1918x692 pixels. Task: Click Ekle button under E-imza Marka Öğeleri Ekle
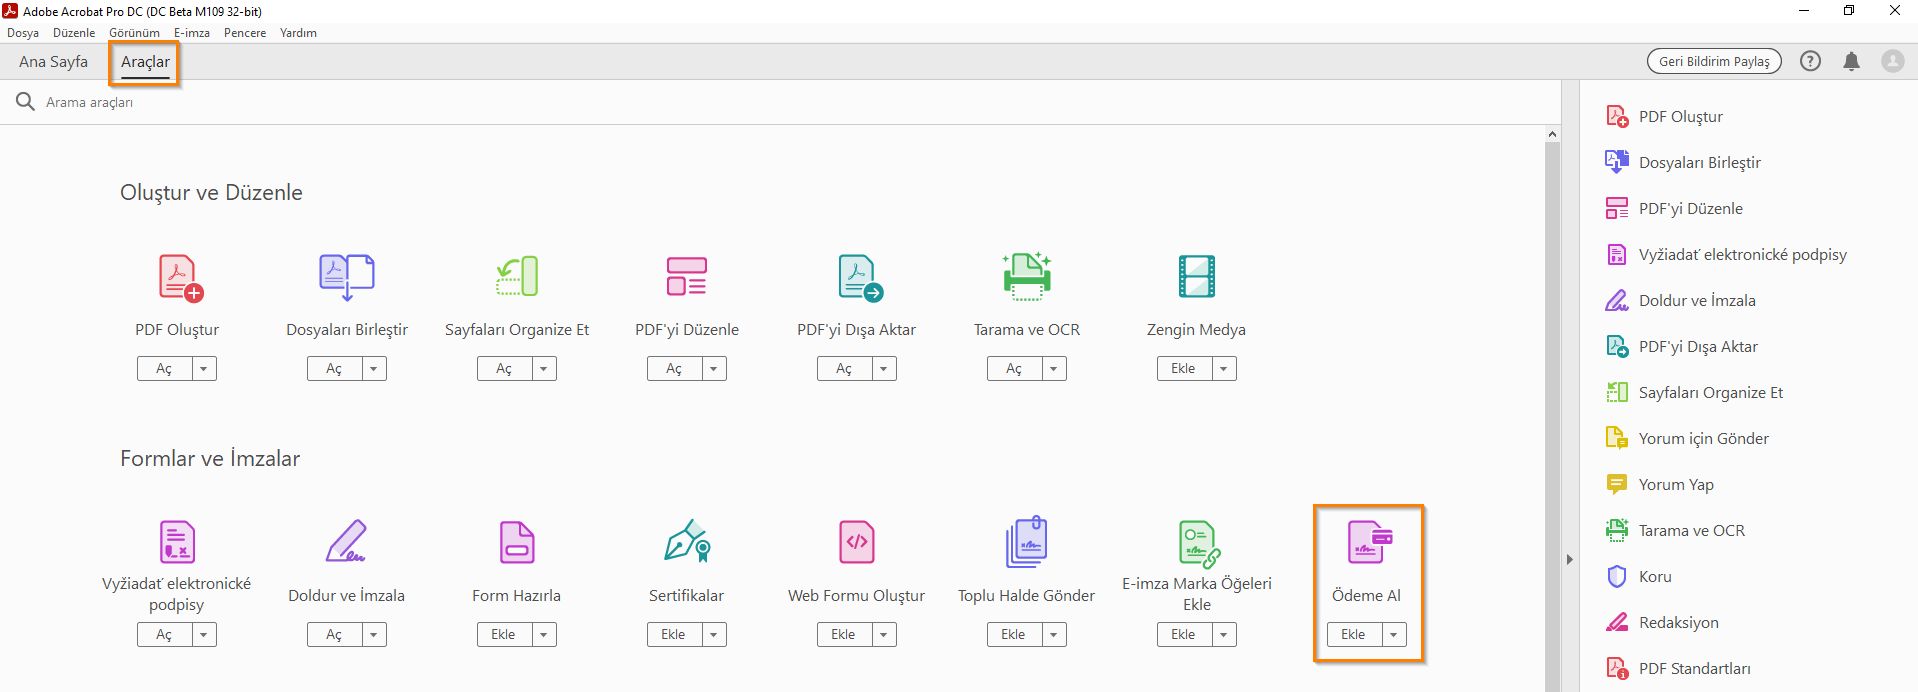click(x=1185, y=635)
